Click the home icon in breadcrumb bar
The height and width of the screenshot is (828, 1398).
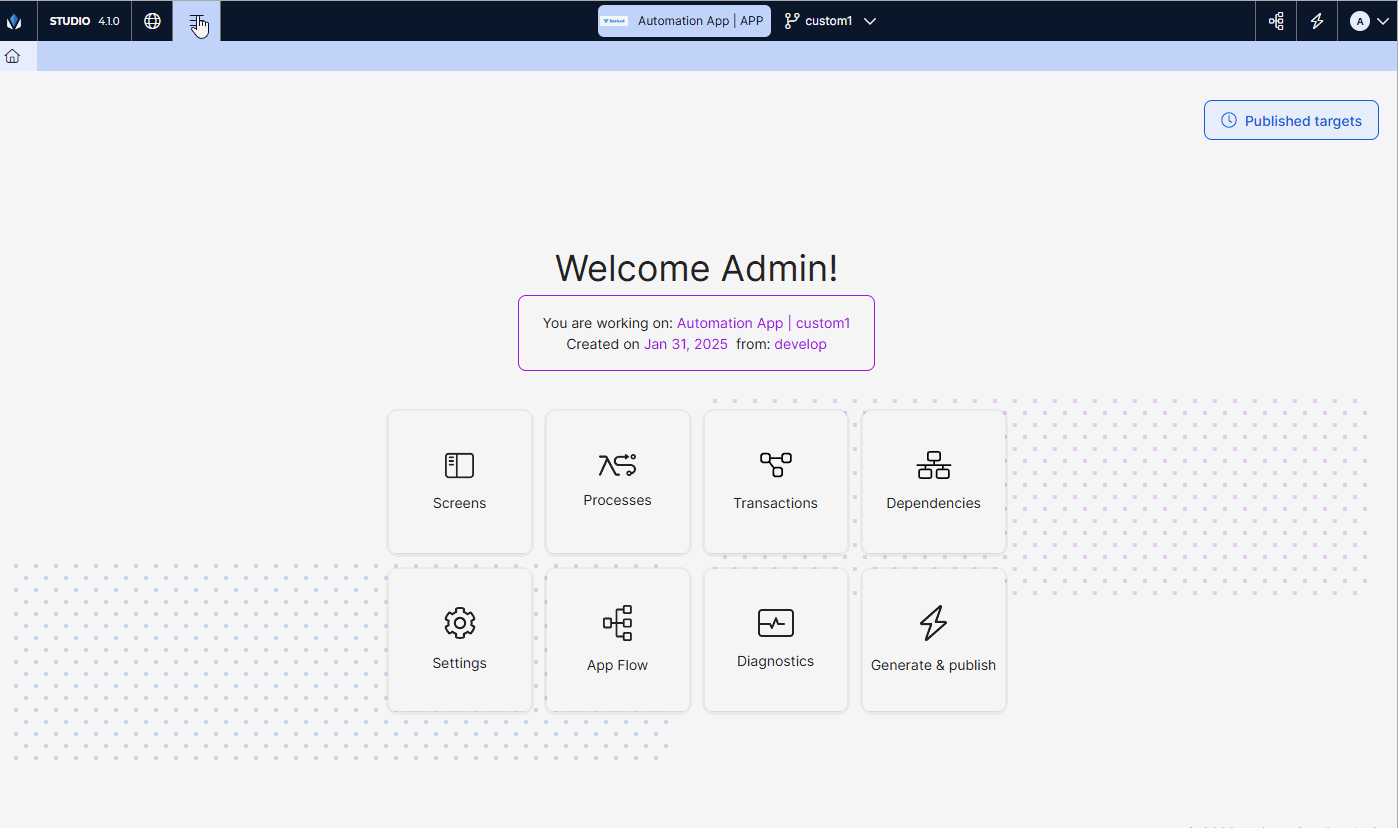coord(12,56)
